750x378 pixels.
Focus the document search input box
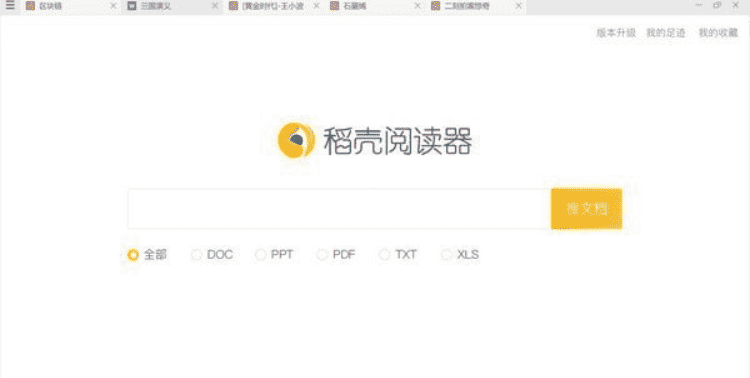tap(339, 209)
